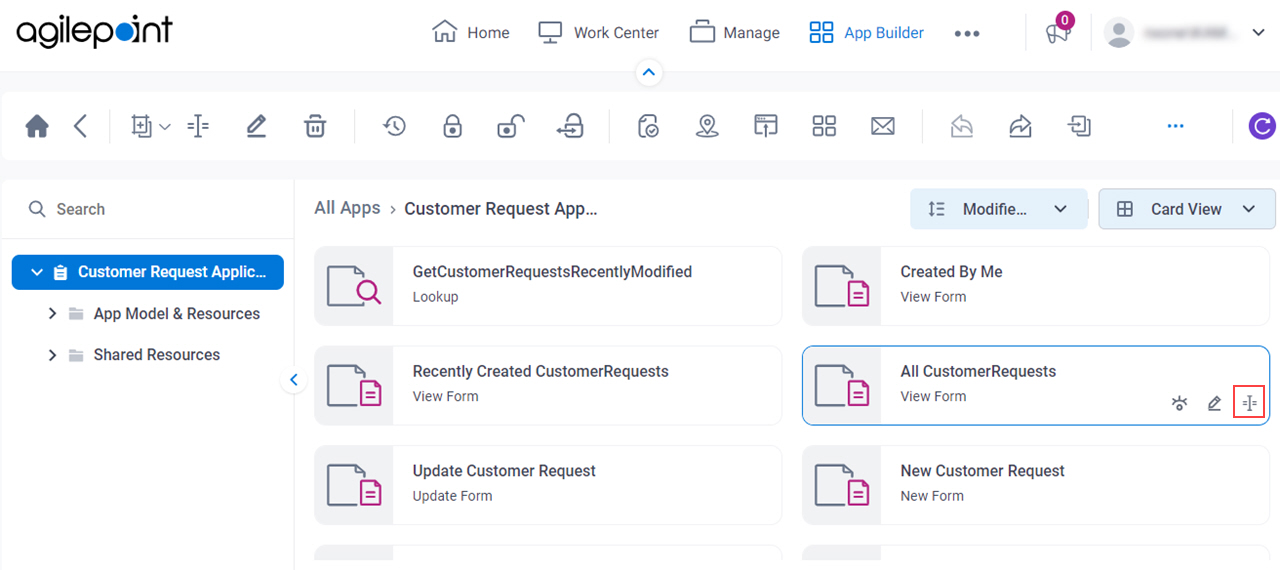Image resolution: width=1280 pixels, height=570 pixels.
Task: Expand App Model & Resources folder chevron
Action: point(52,314)
